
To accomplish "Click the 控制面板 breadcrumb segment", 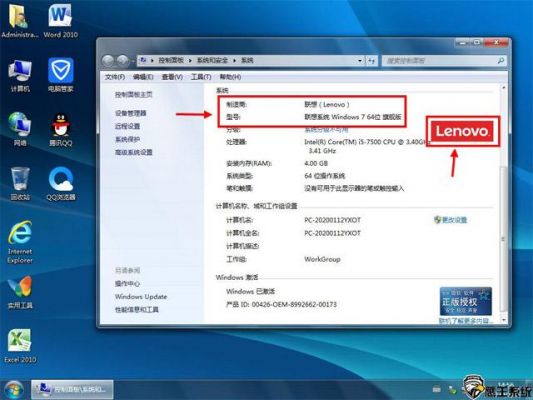I will click(x=171, y=60).
